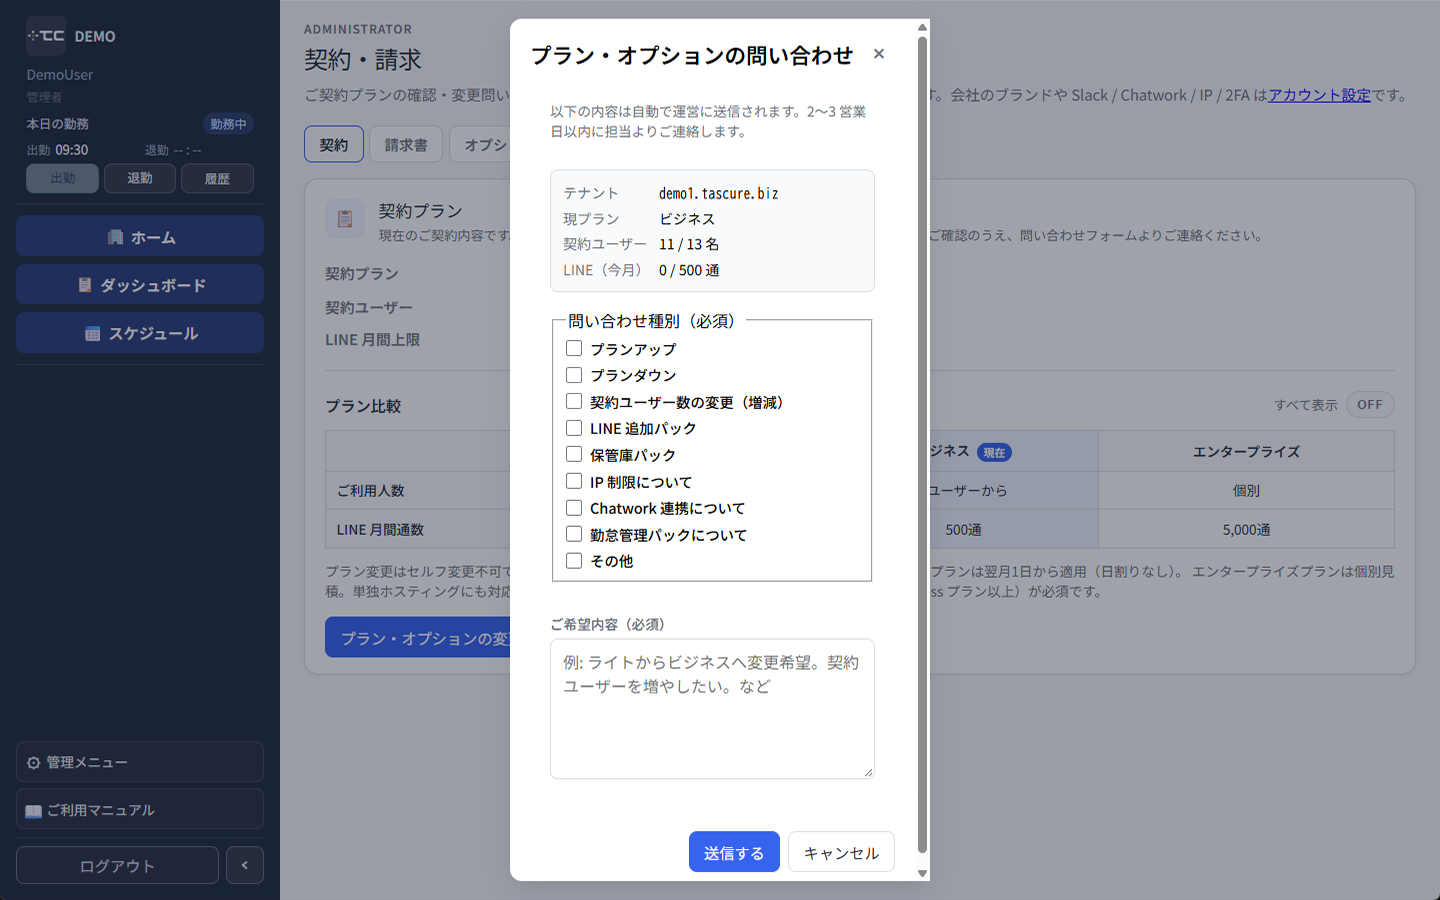
Task: Check the プランアップ checkbox
Action: pyautogui.click(x=574, y=348)
